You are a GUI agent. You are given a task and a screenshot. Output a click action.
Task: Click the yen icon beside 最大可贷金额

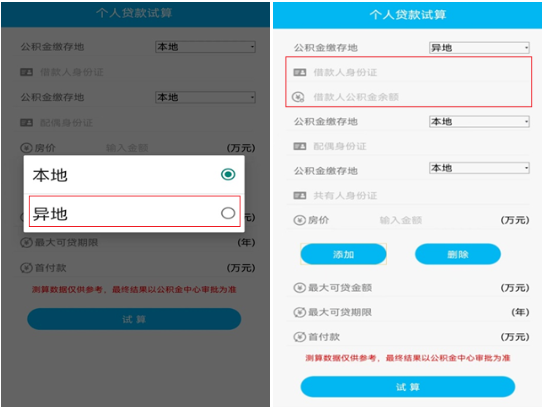299,288
